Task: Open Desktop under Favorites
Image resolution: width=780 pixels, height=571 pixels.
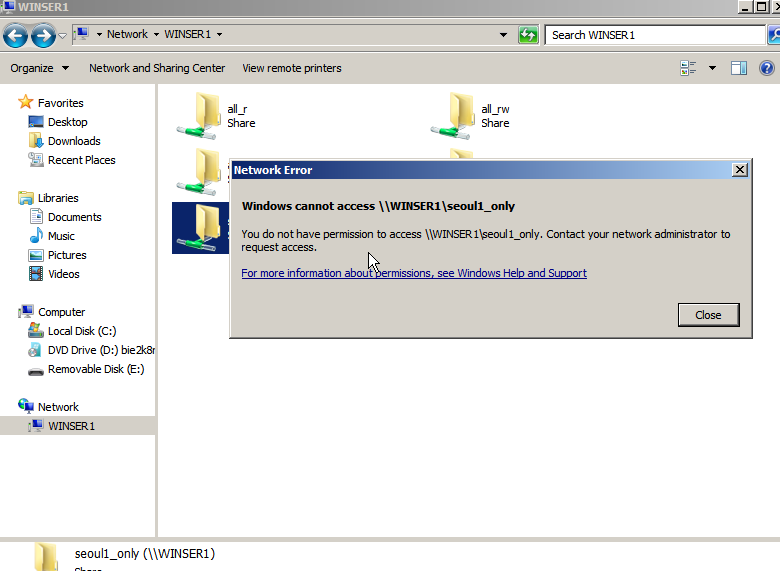Action: 68,122
